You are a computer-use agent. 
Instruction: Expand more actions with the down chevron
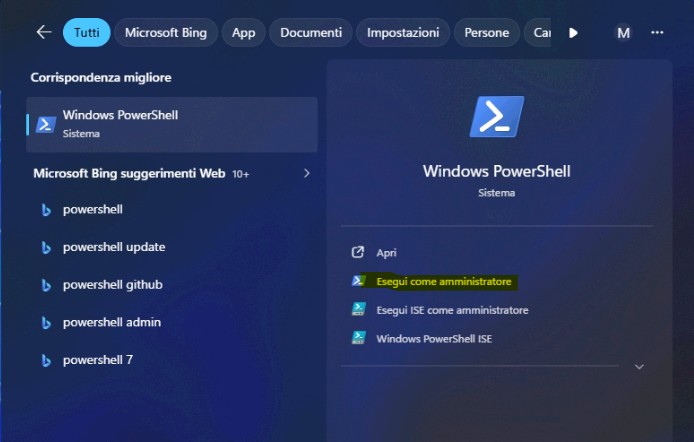click(x=639, y=367)
